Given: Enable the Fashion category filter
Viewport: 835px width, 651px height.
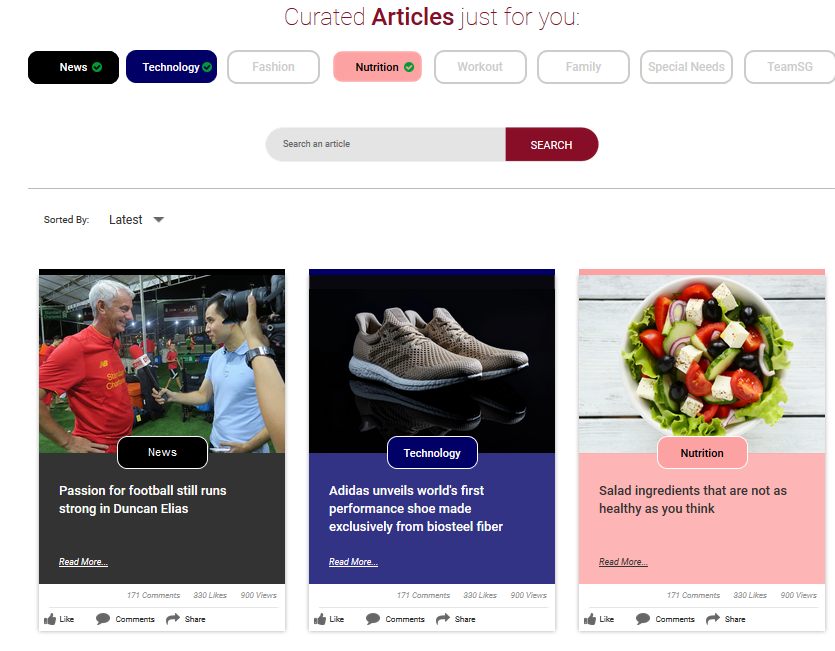Looking at the screenshot, I should 274,67.
